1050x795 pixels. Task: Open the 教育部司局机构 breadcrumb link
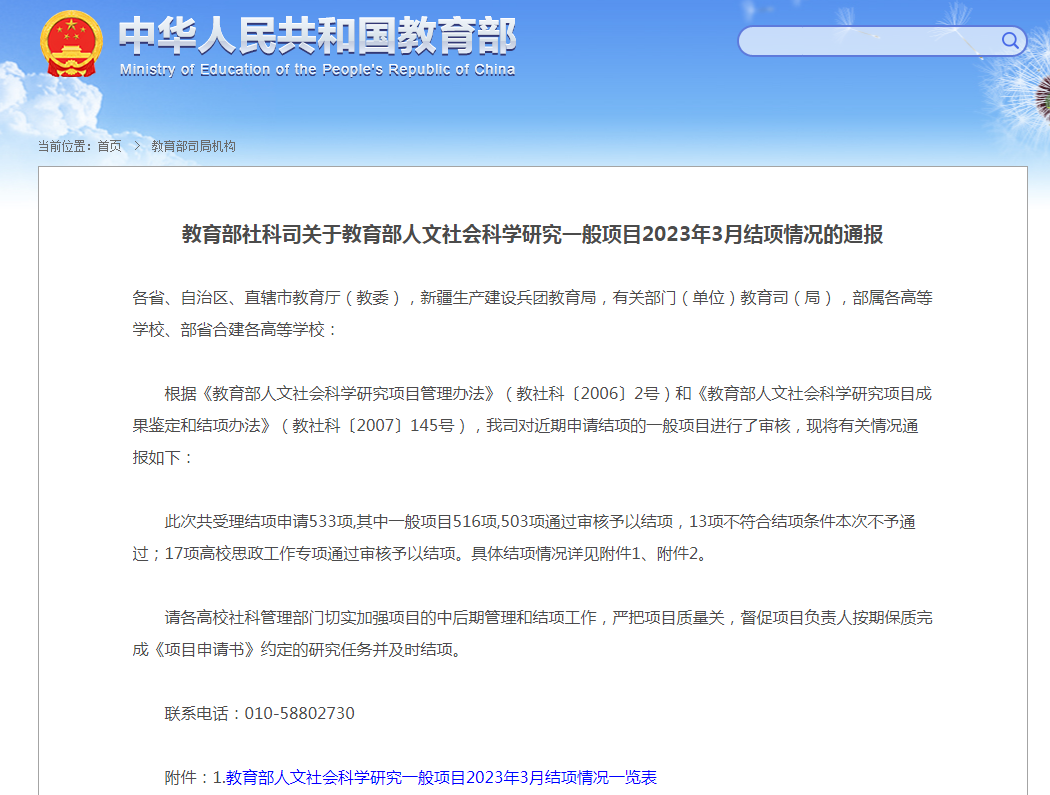[193, 146]
